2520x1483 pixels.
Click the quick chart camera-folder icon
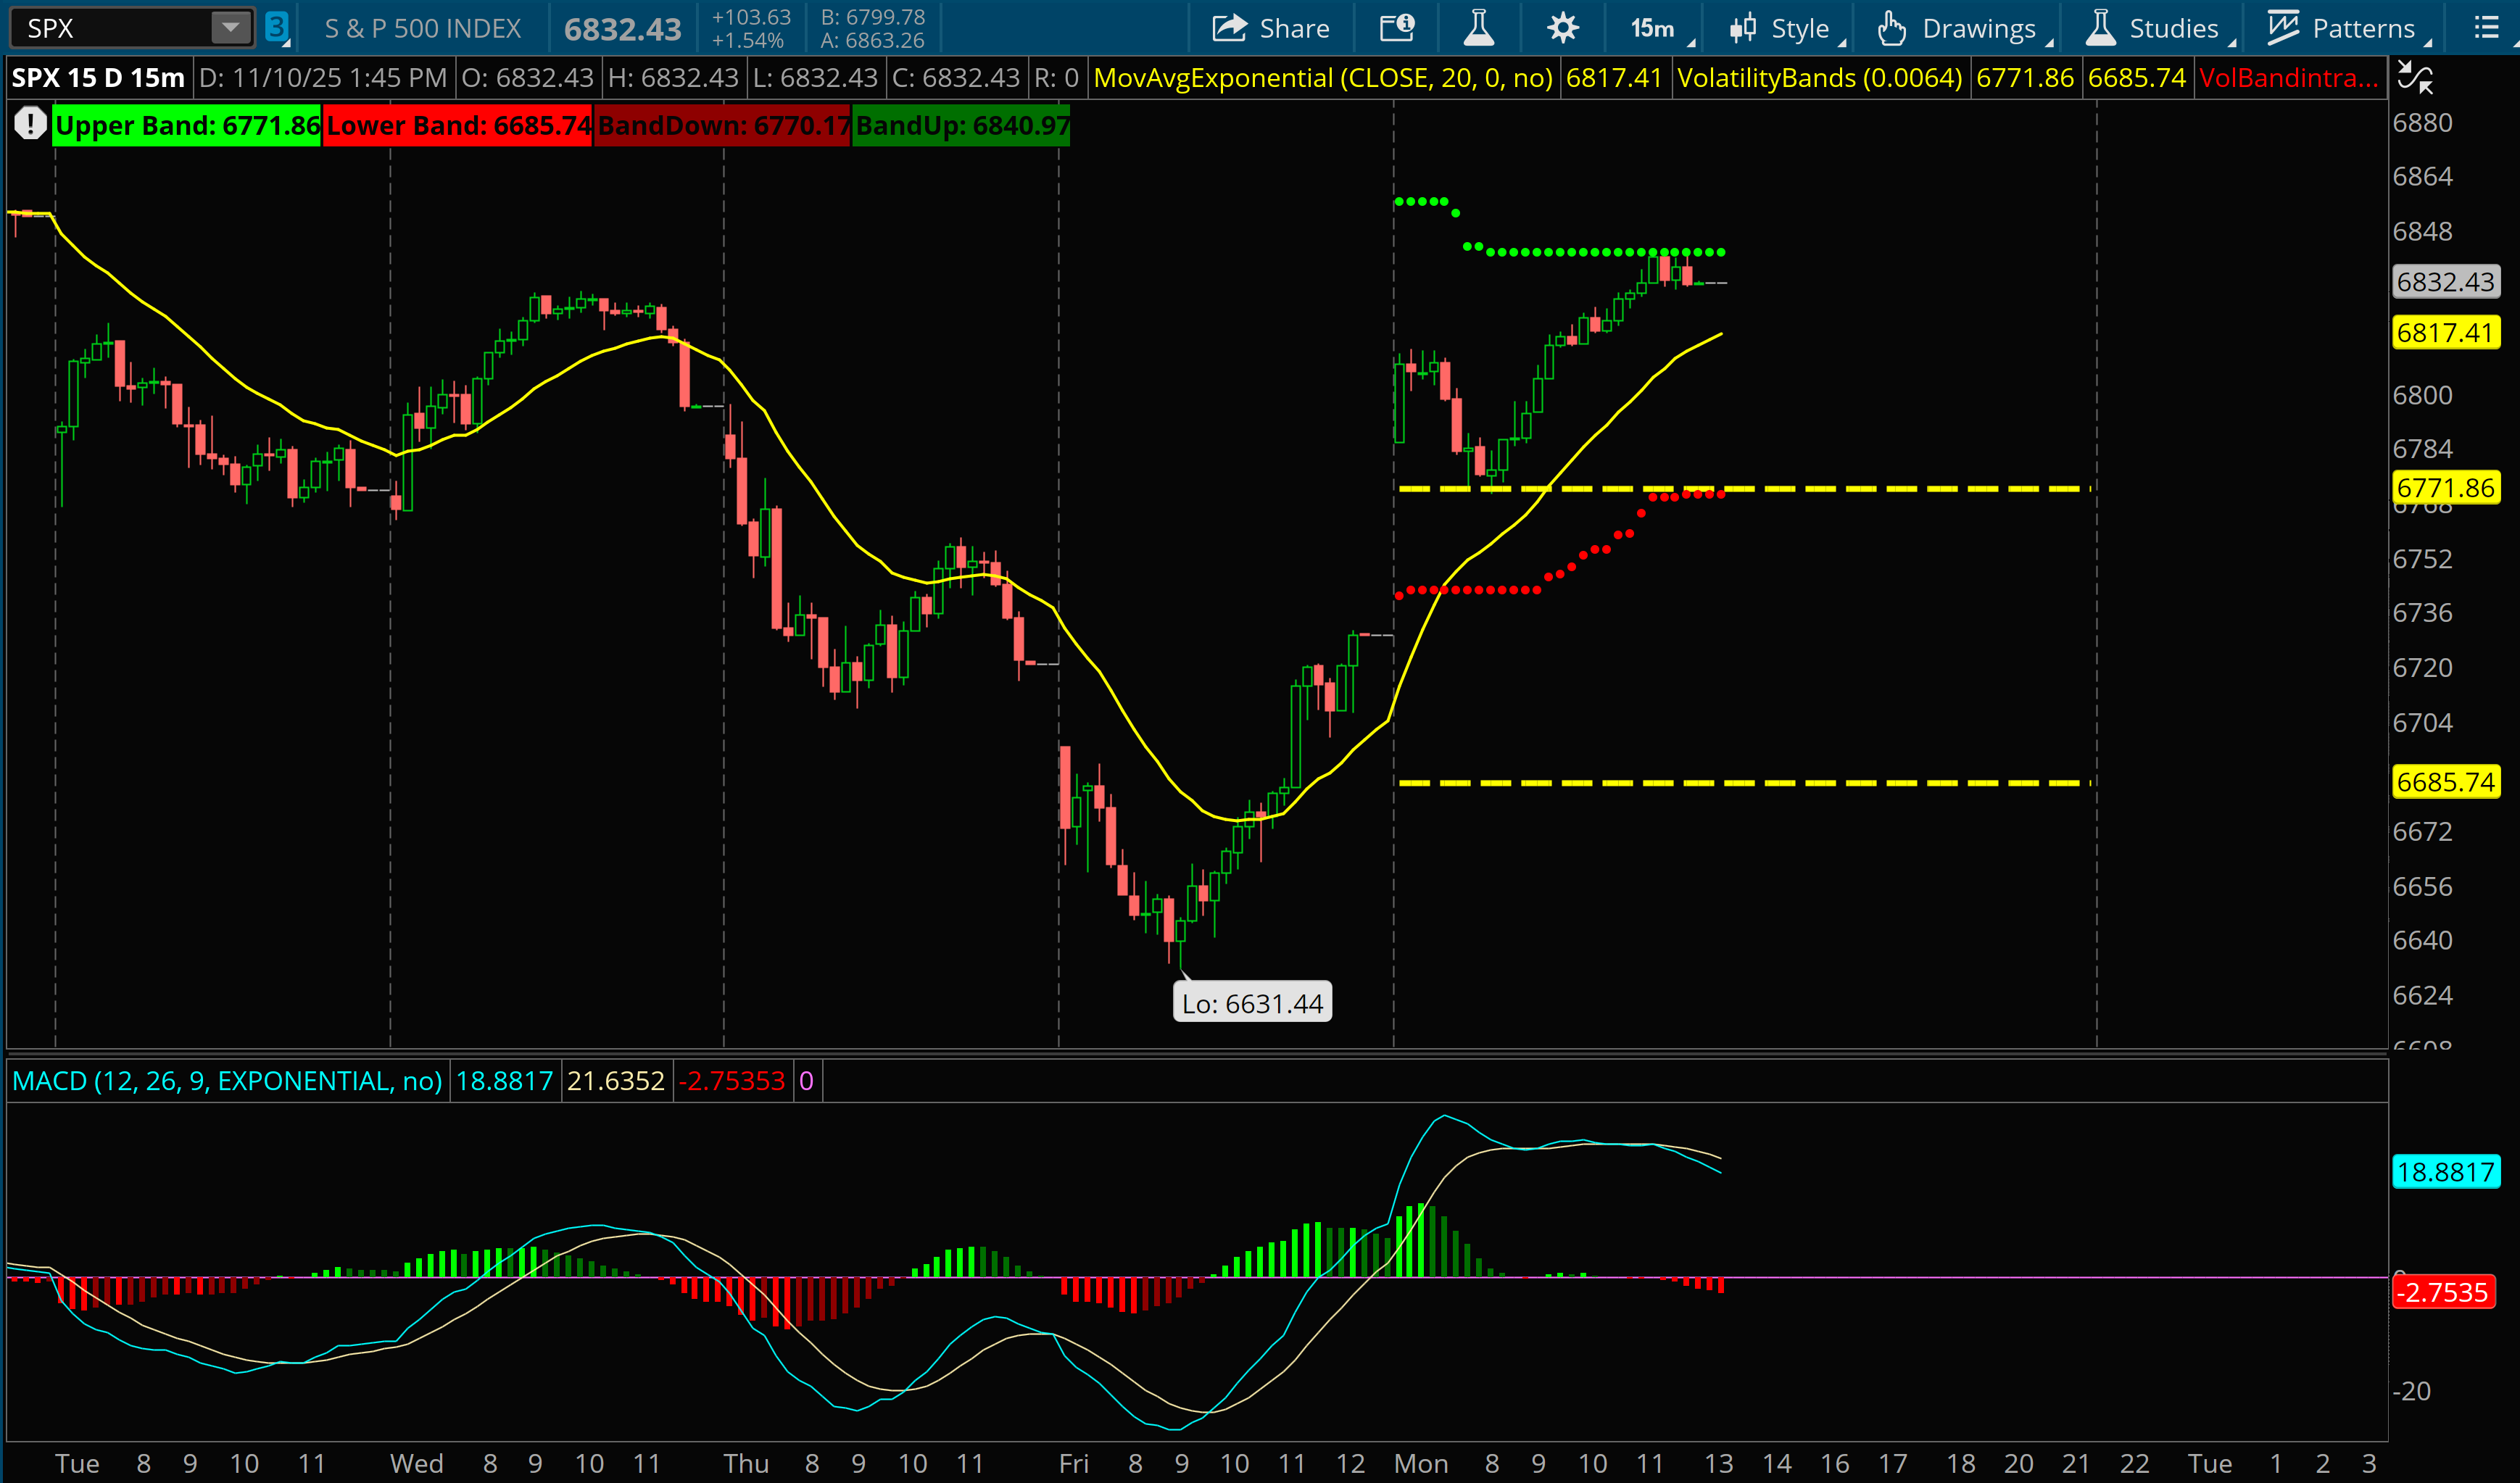(x=1396, y=28)
